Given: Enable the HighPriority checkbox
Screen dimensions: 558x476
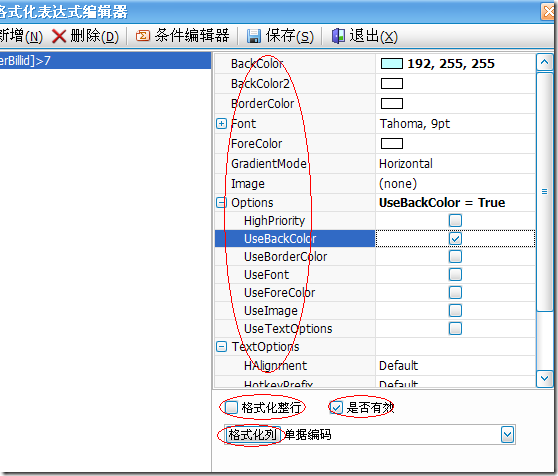Looking at the screenshot, I should click(x=455, y=221).
